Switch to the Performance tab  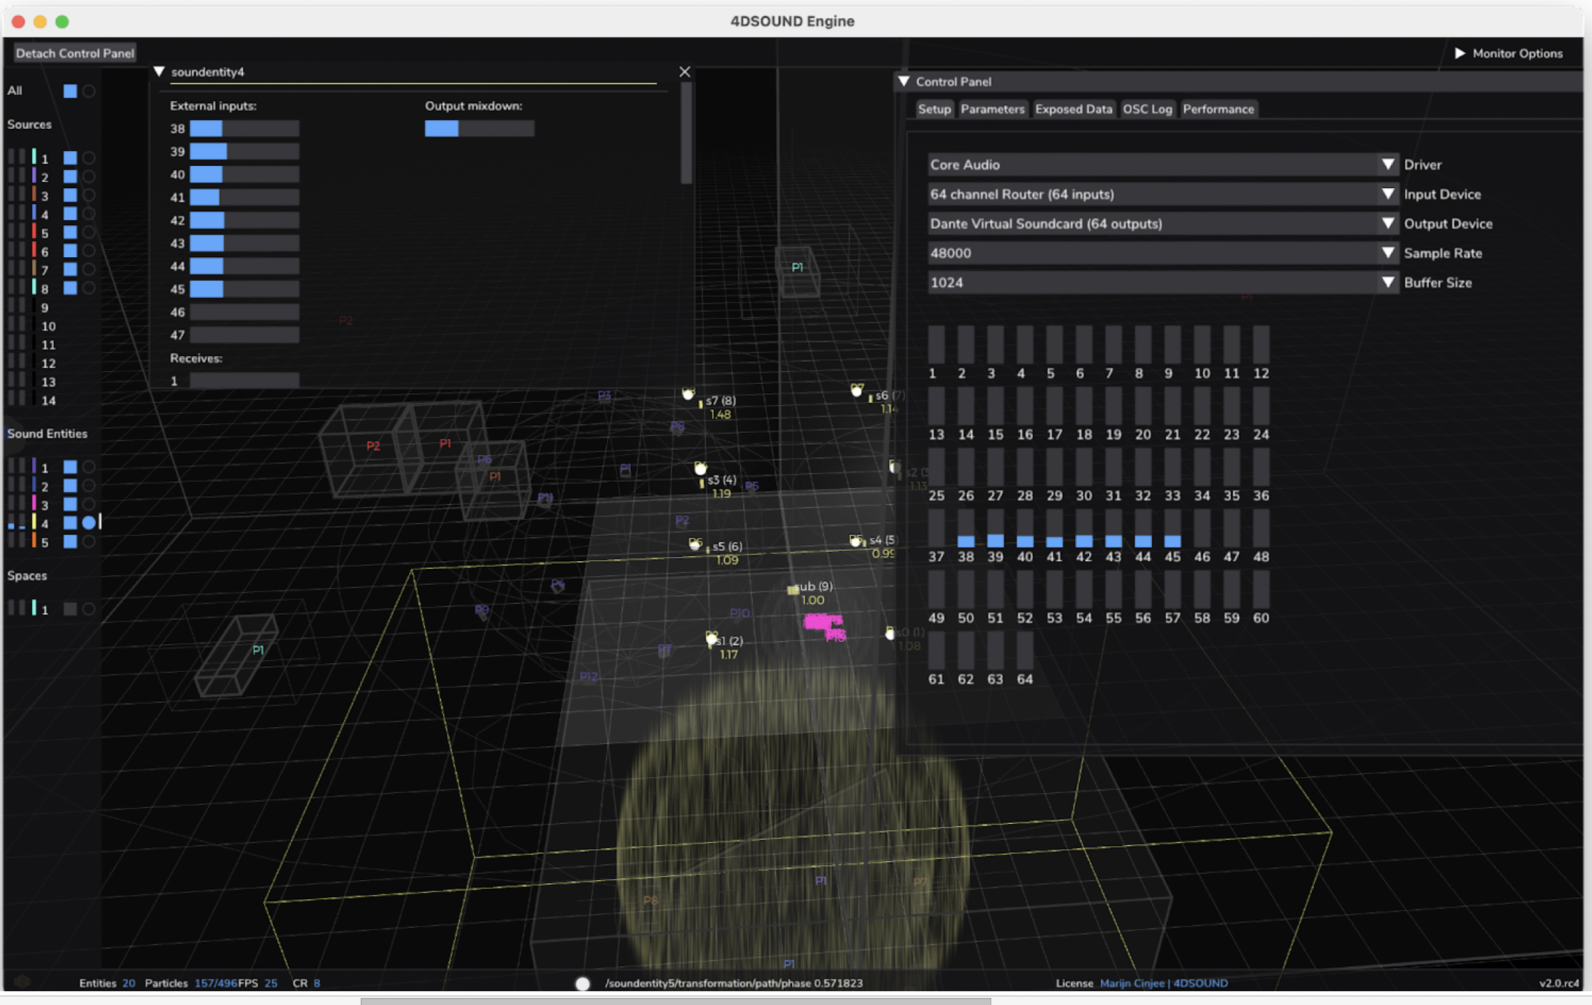click(x=1218, y=109)
